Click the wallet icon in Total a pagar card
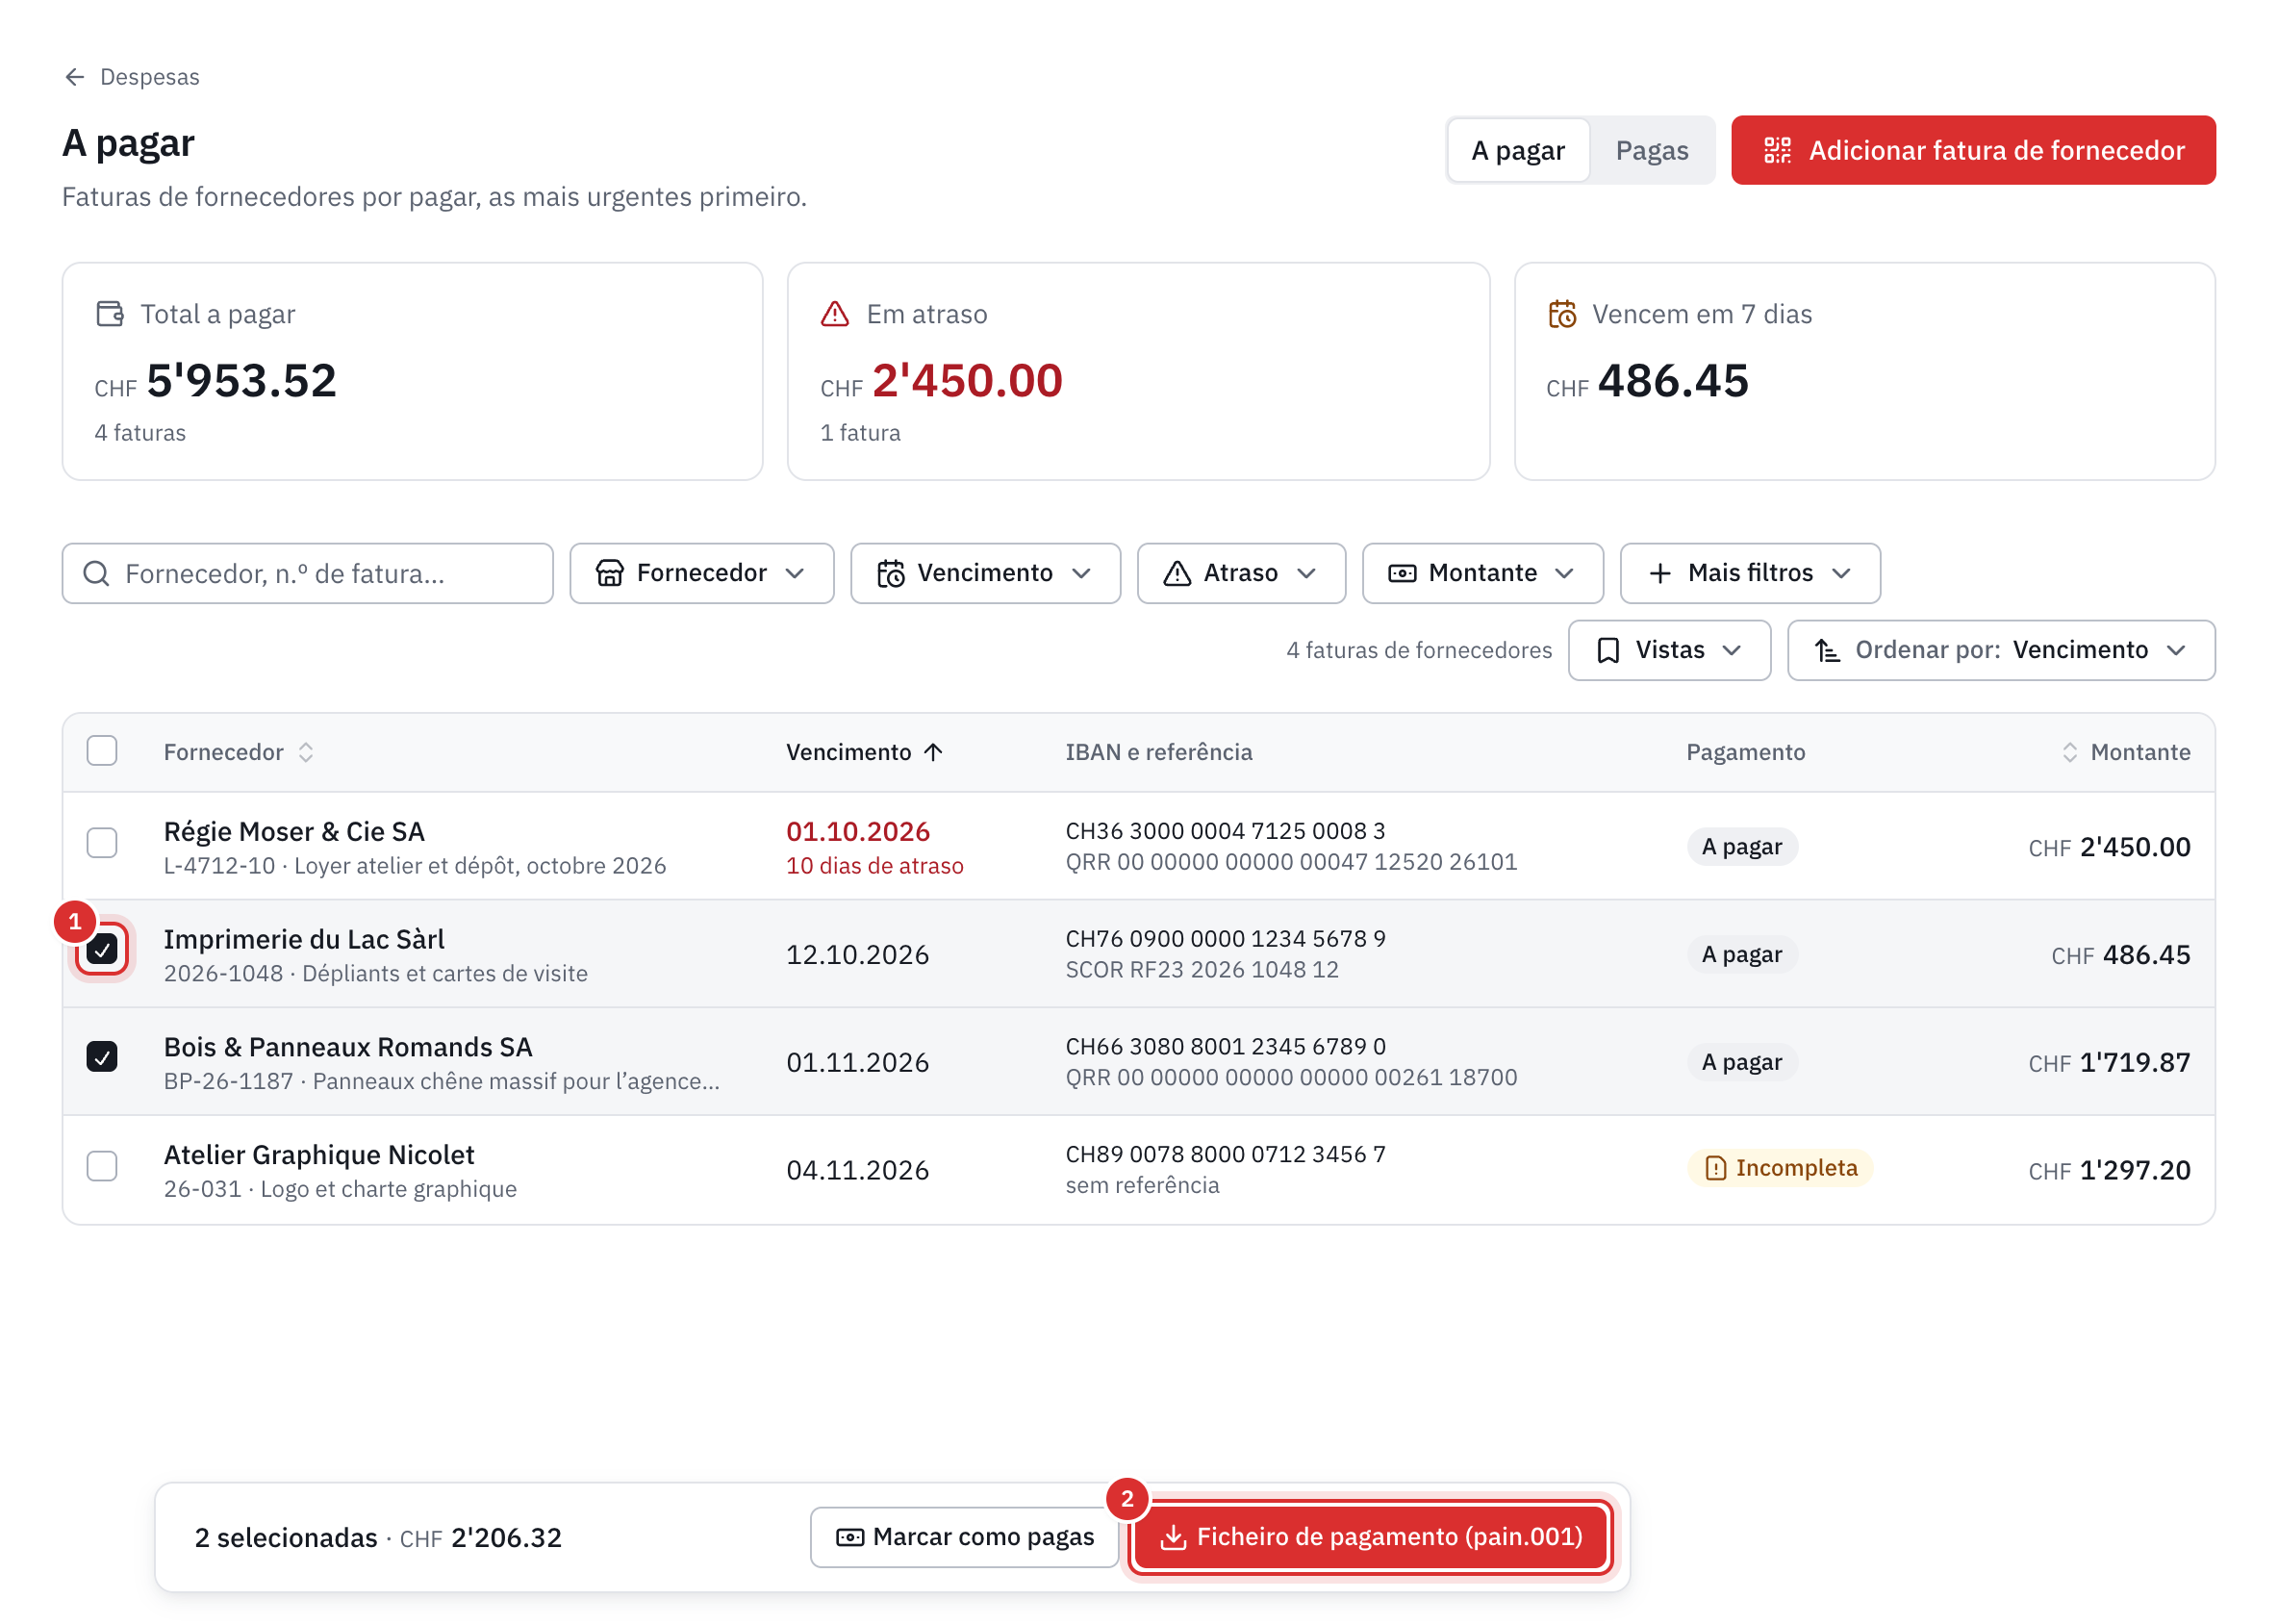The width and height of the screenshot is (2278, 1624). point(110,314)
